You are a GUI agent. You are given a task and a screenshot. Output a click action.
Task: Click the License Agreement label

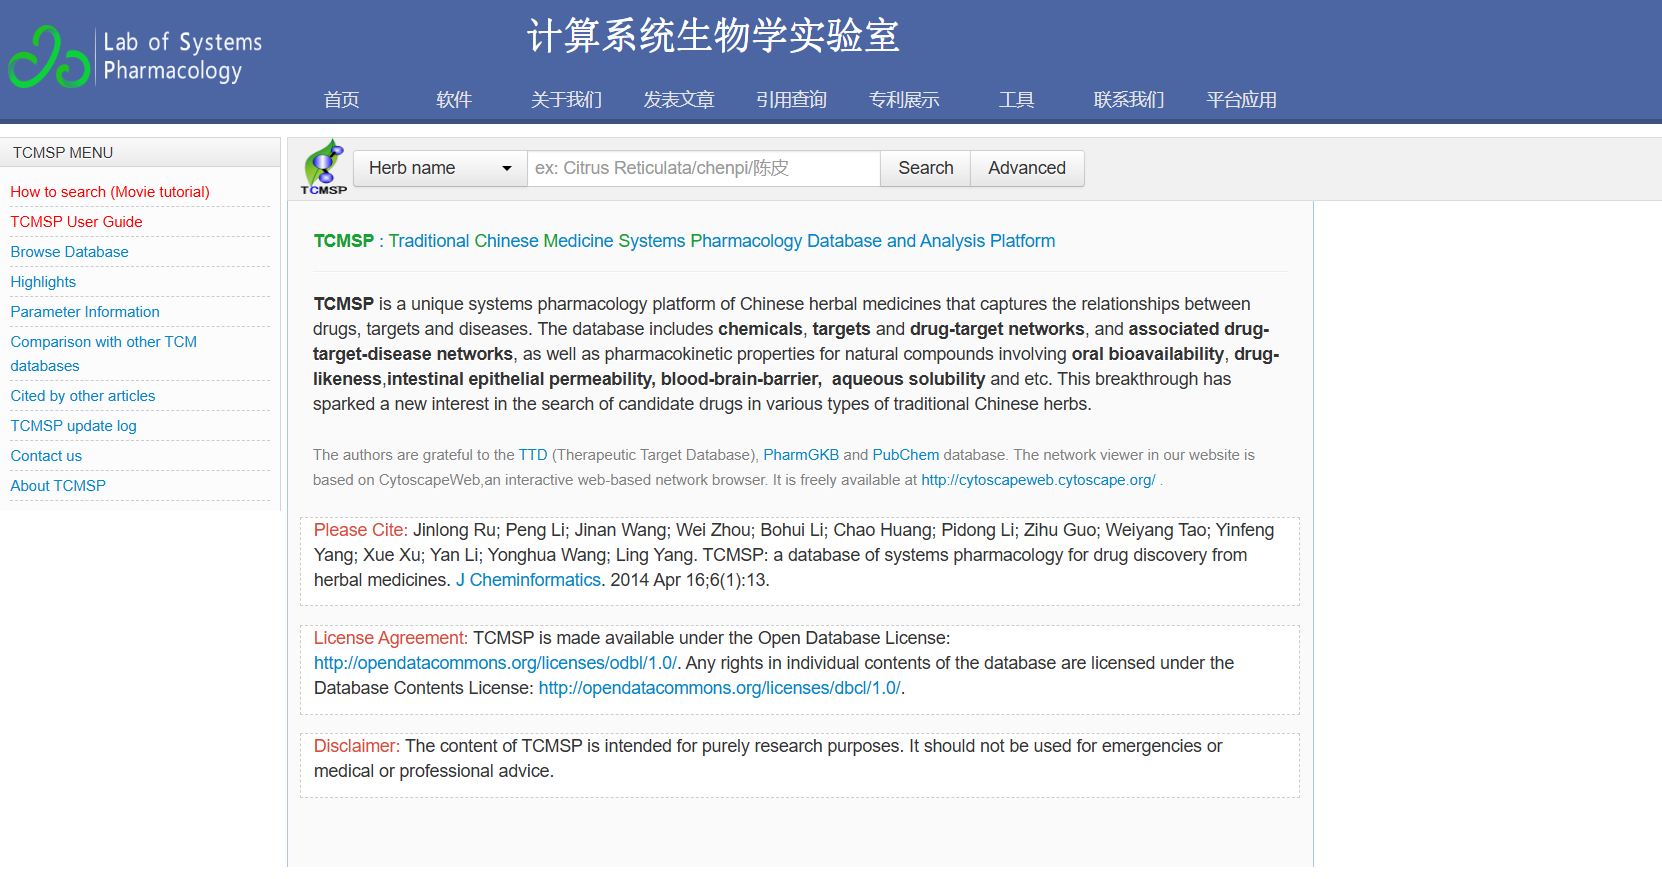[x=391, y=638]
